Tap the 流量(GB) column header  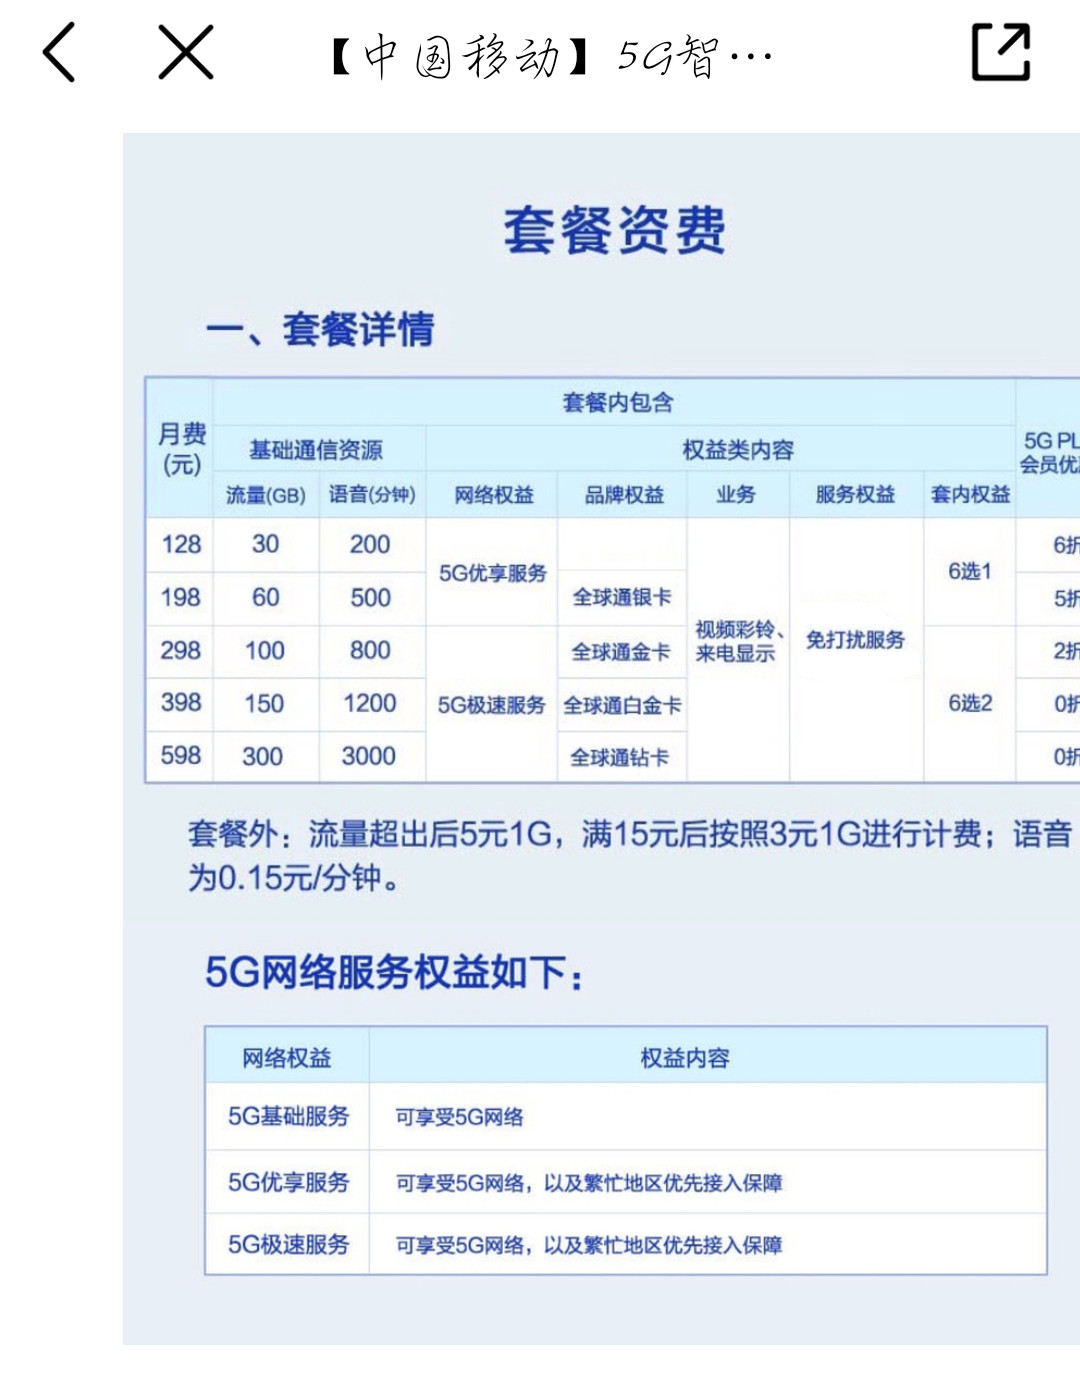tap(265, 495)
